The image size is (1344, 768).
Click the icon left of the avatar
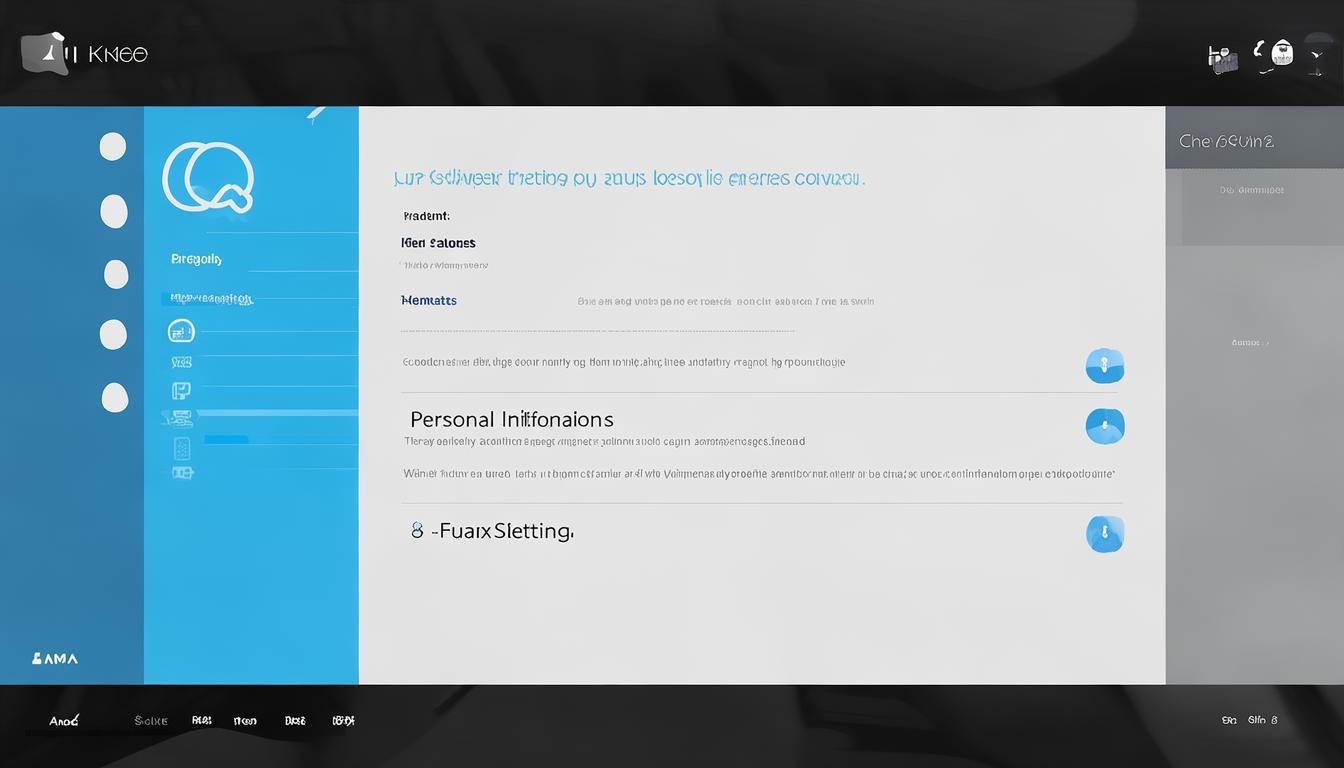pos(1222,58)
